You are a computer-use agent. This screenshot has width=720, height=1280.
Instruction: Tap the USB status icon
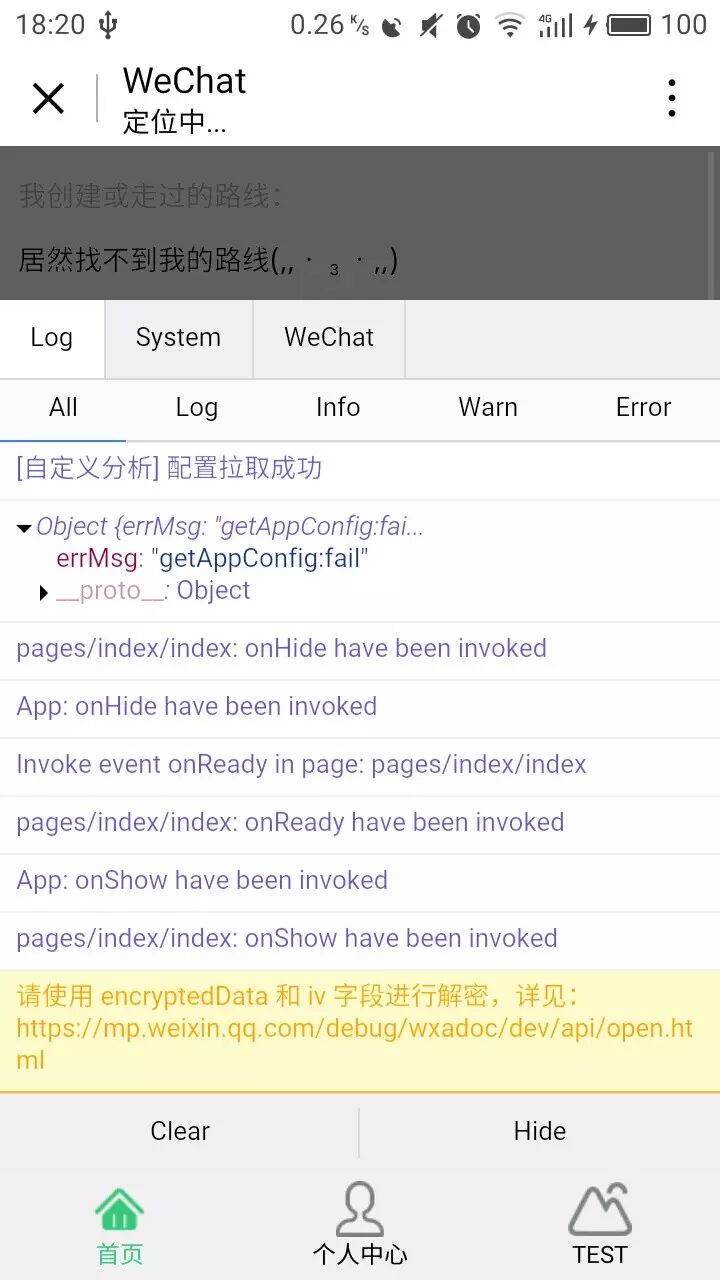tap(108, 25)
